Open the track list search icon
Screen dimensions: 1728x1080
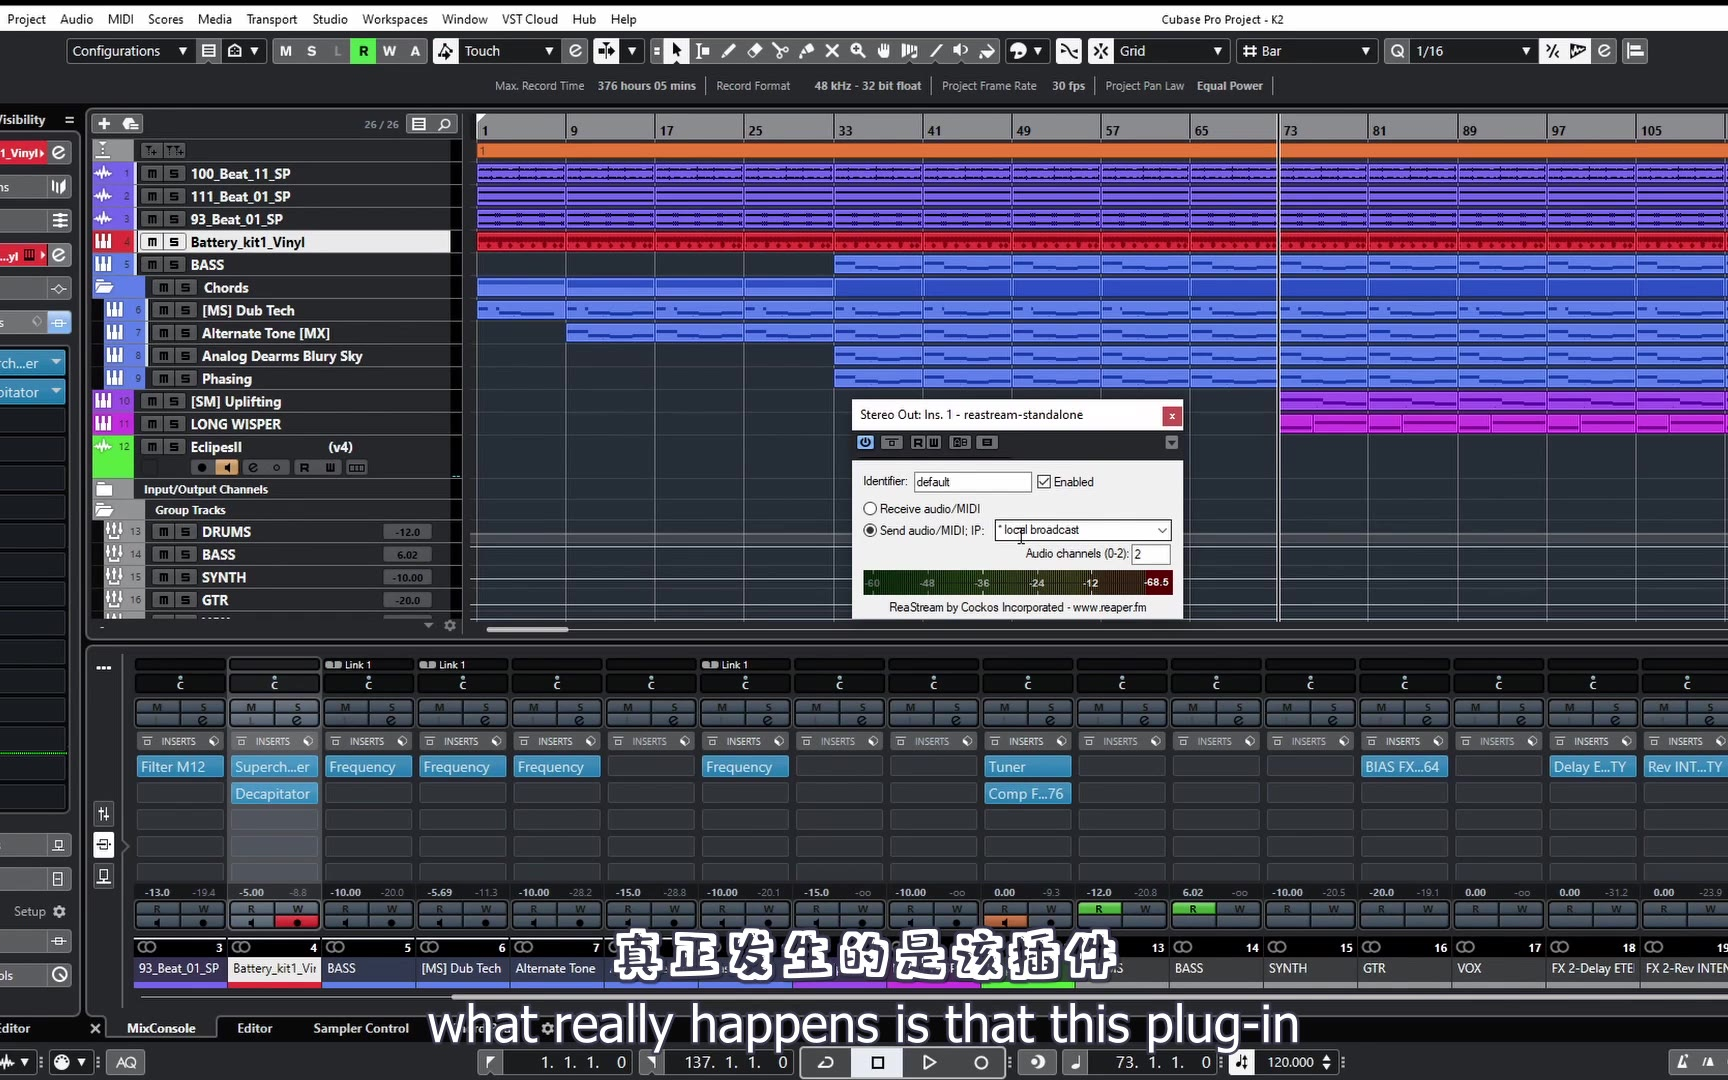point(445,124)
